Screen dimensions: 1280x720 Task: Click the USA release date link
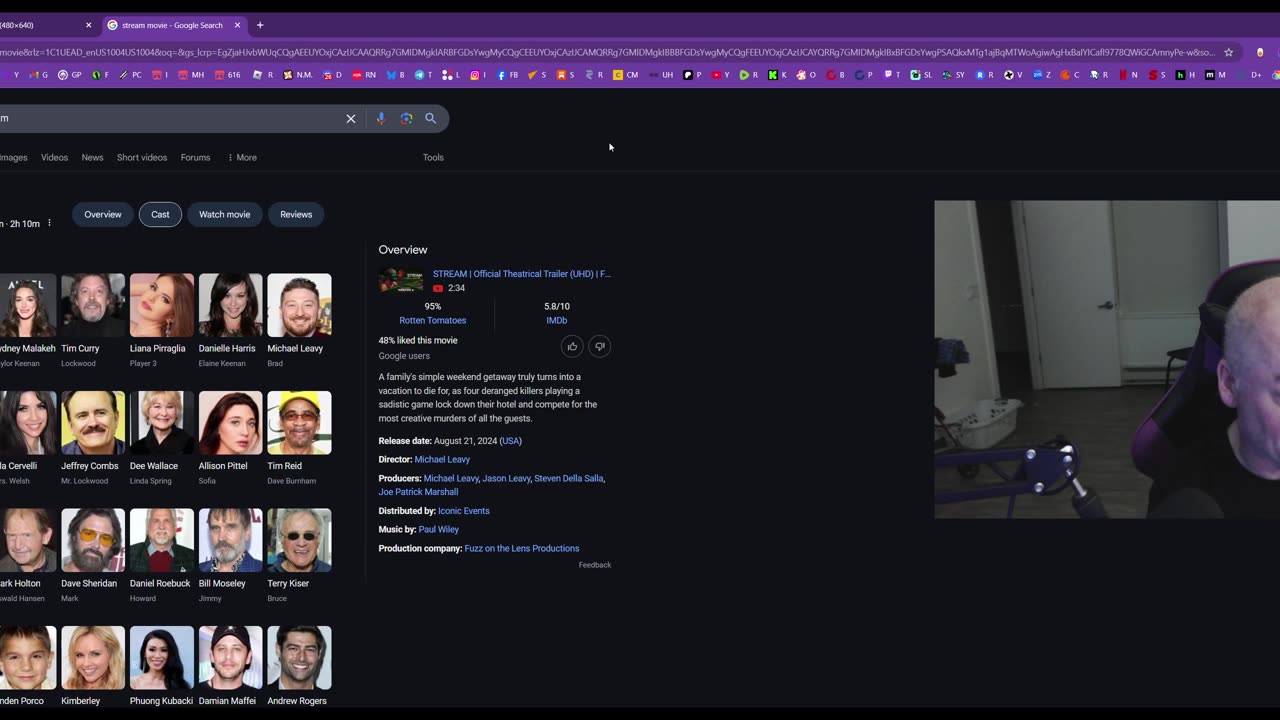tap(511, 441)
